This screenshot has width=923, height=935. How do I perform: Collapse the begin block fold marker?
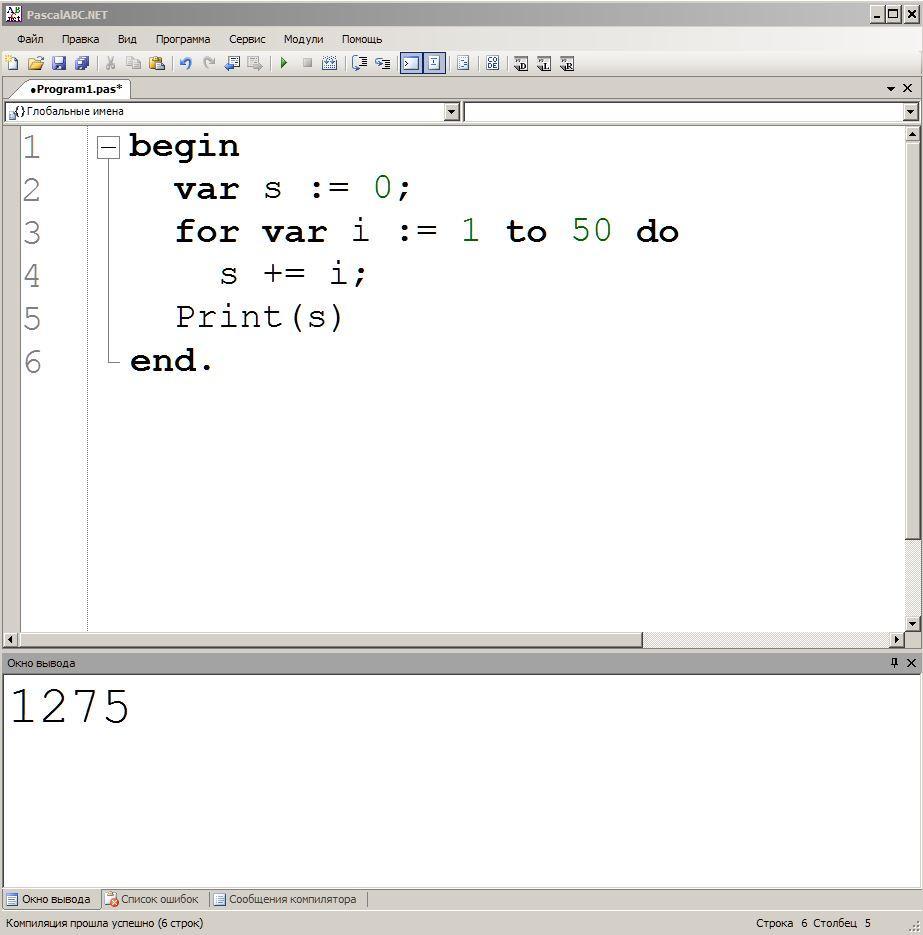pos(109,147)
